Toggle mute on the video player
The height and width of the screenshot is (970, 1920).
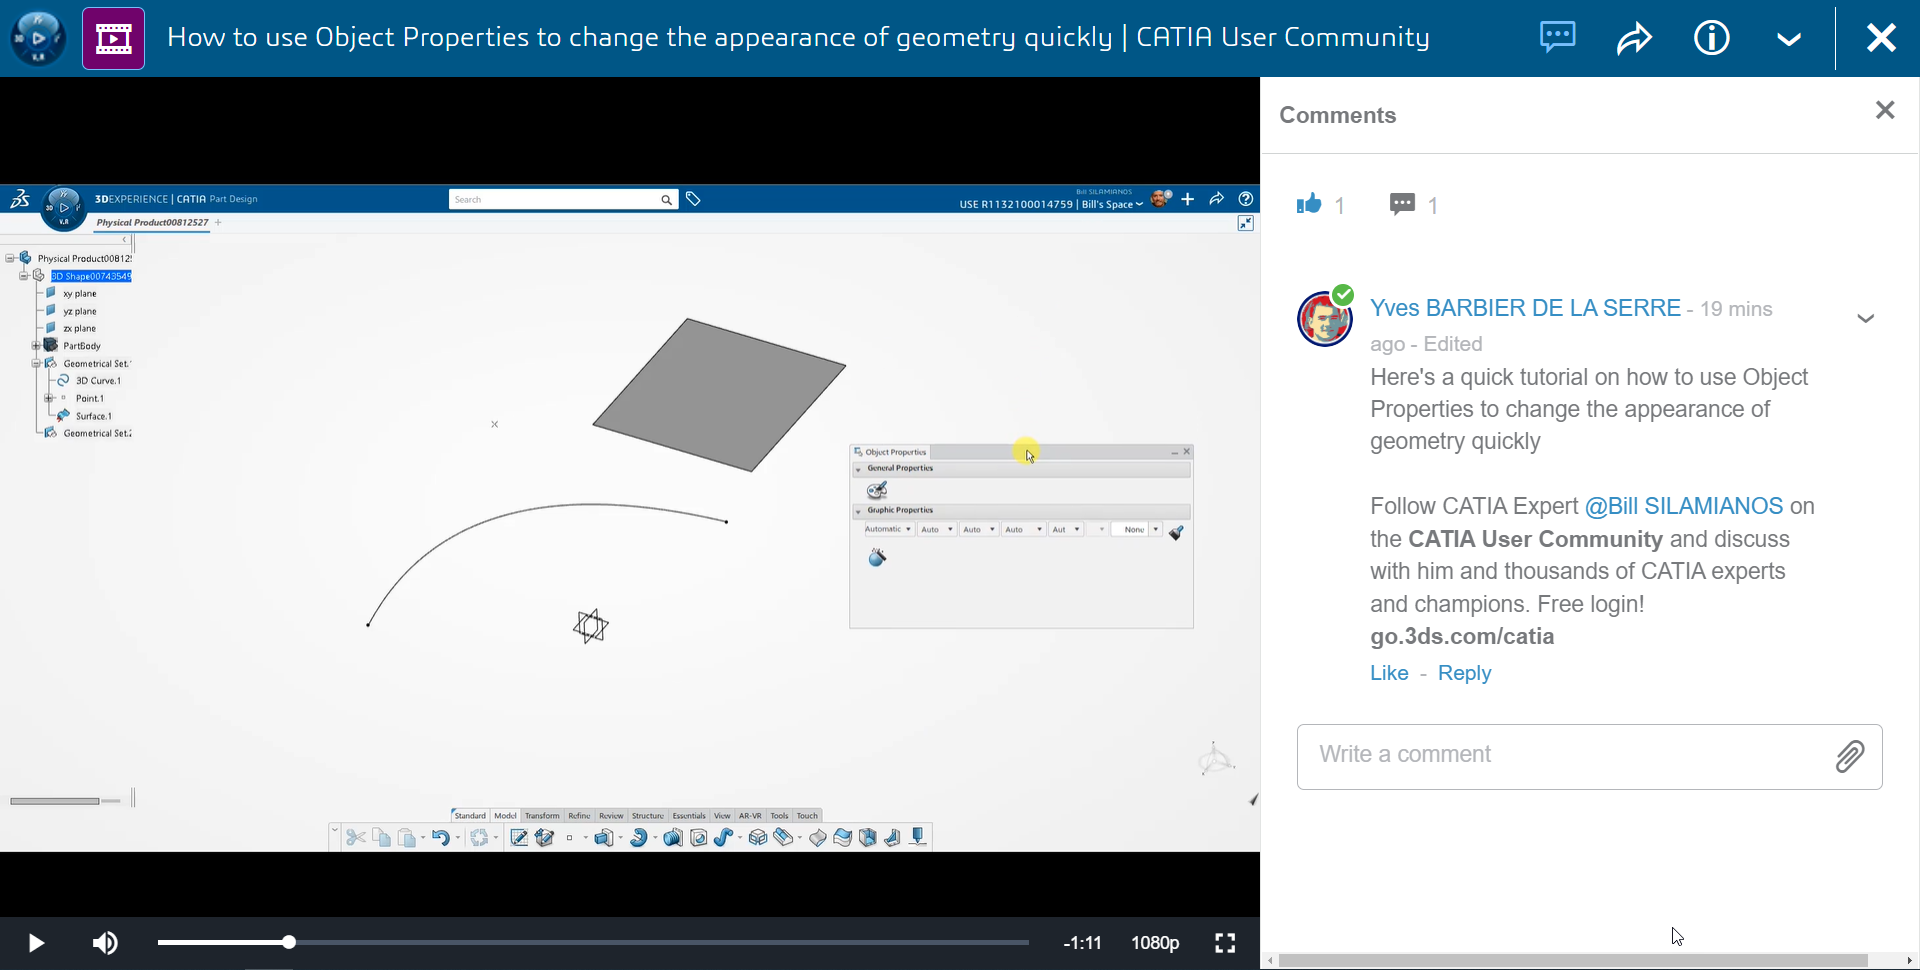pos(104,942)
